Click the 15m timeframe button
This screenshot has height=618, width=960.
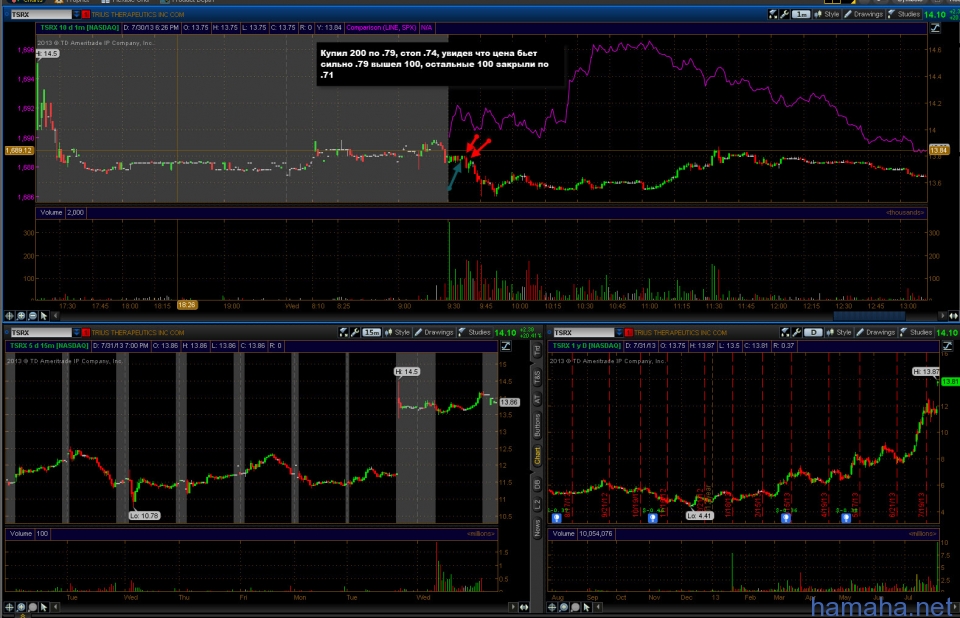[372, 333]
